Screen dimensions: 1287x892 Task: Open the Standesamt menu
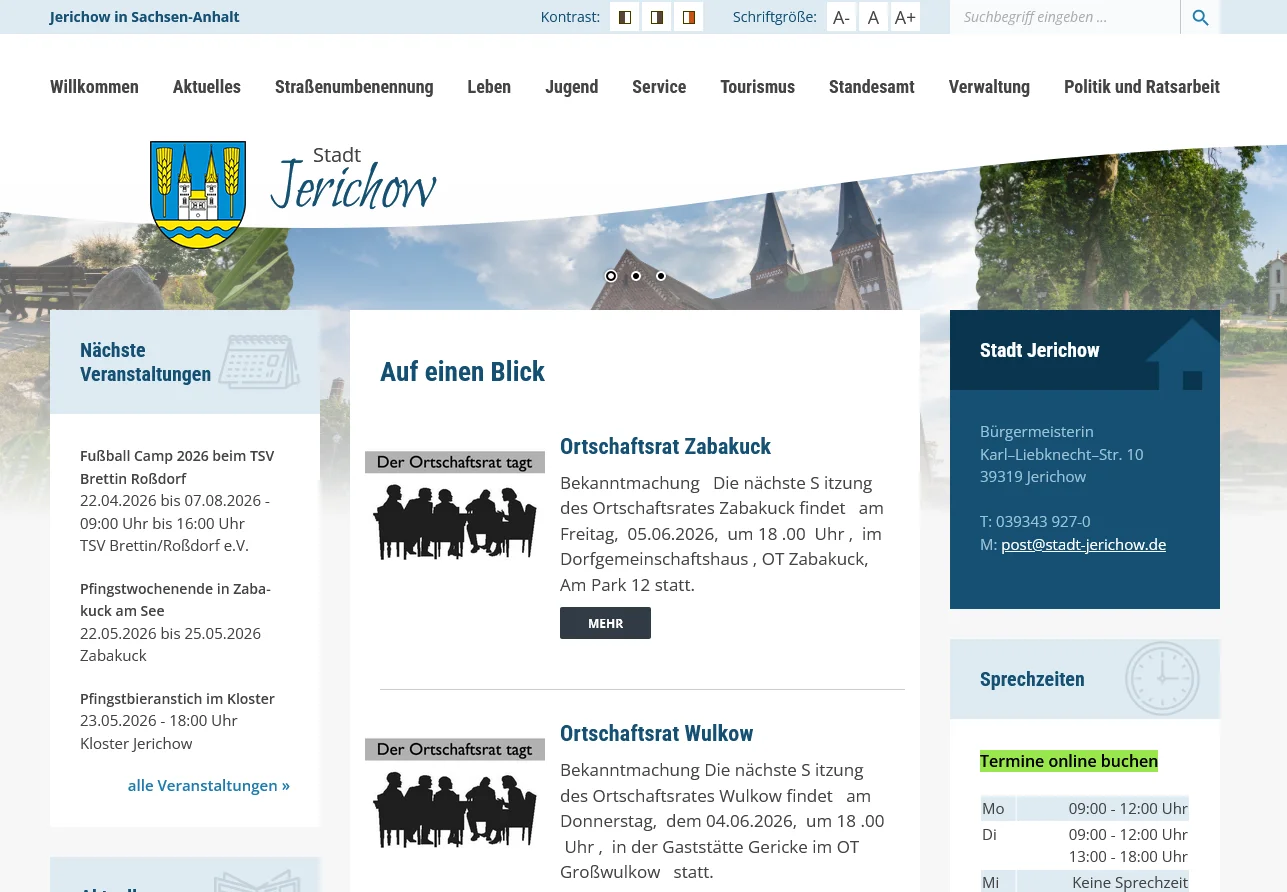(872, 87)
